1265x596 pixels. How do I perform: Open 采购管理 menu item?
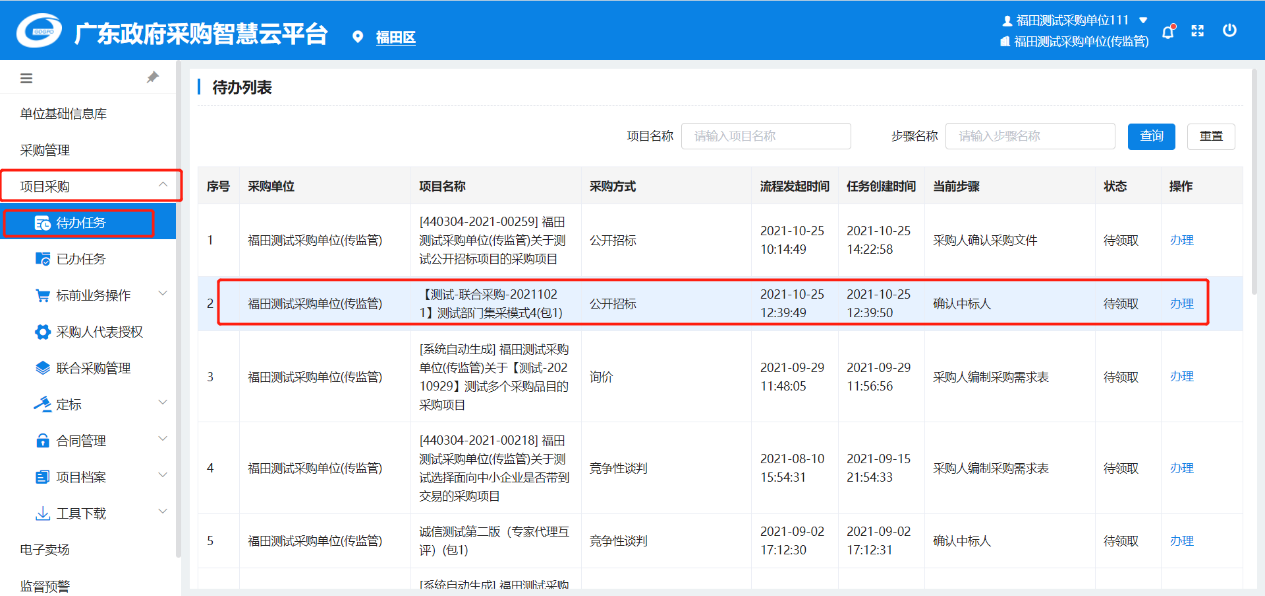pyautogui.click(x=45, y=150)
